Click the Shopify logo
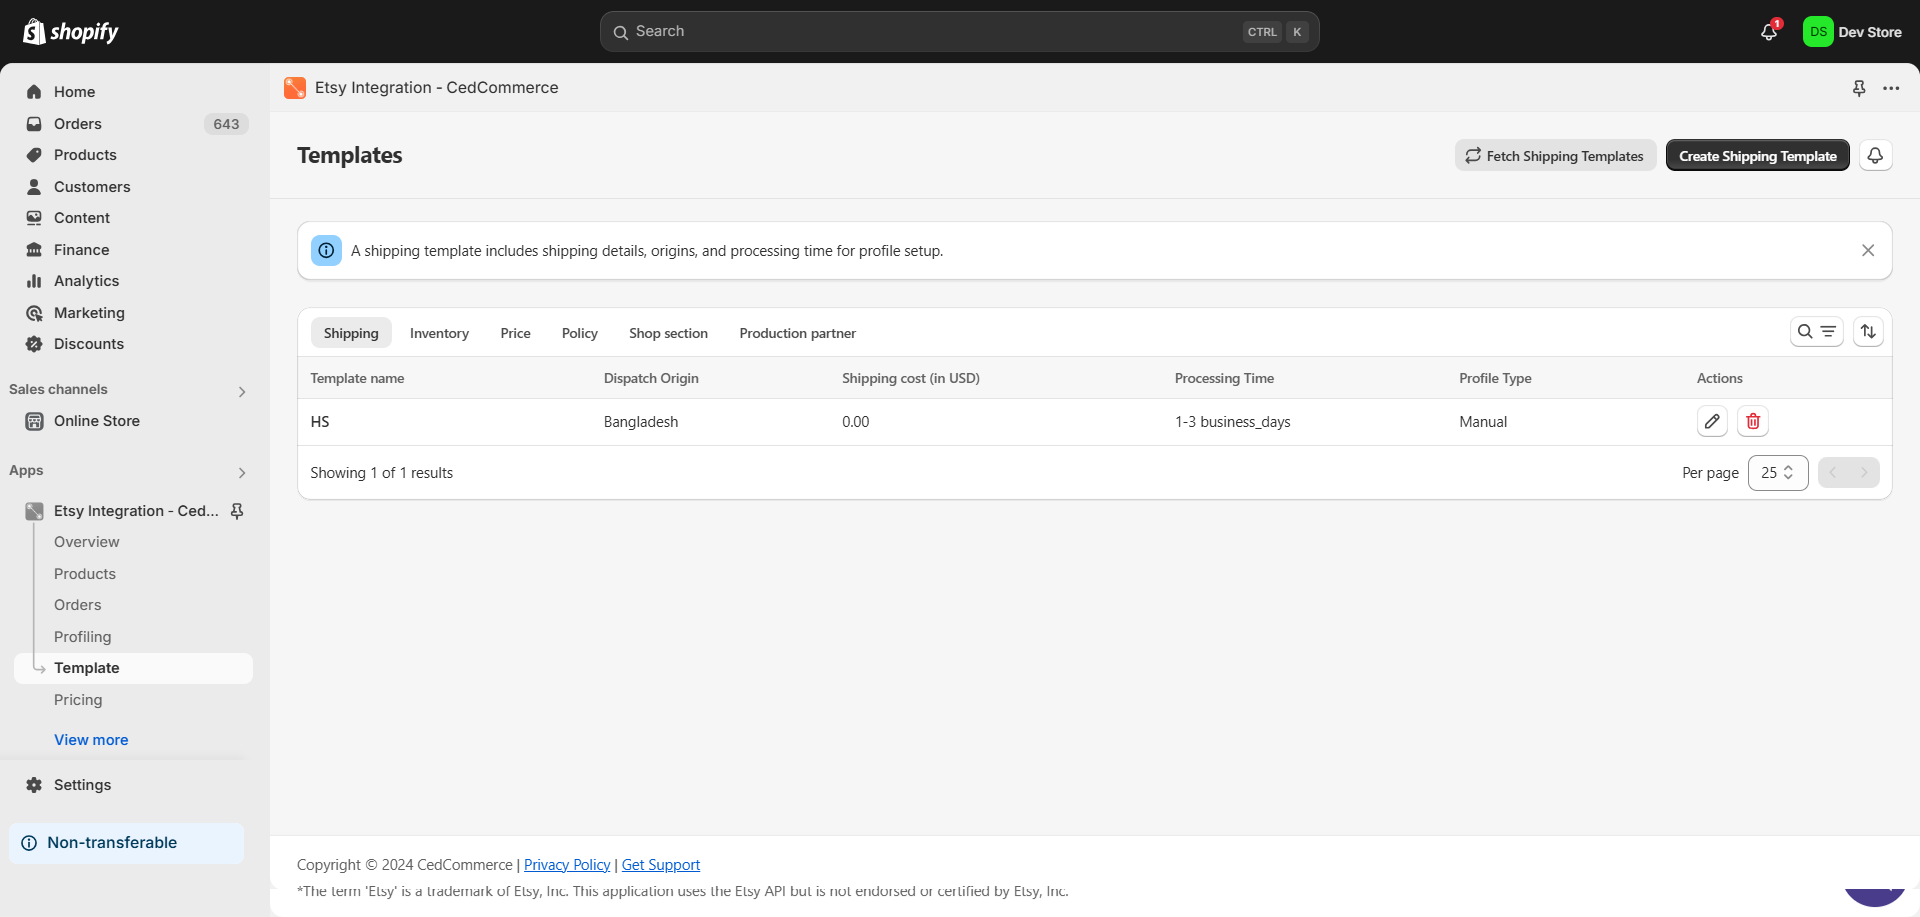Viewport: 1920px width, 917px height. [x=70, y=32]
